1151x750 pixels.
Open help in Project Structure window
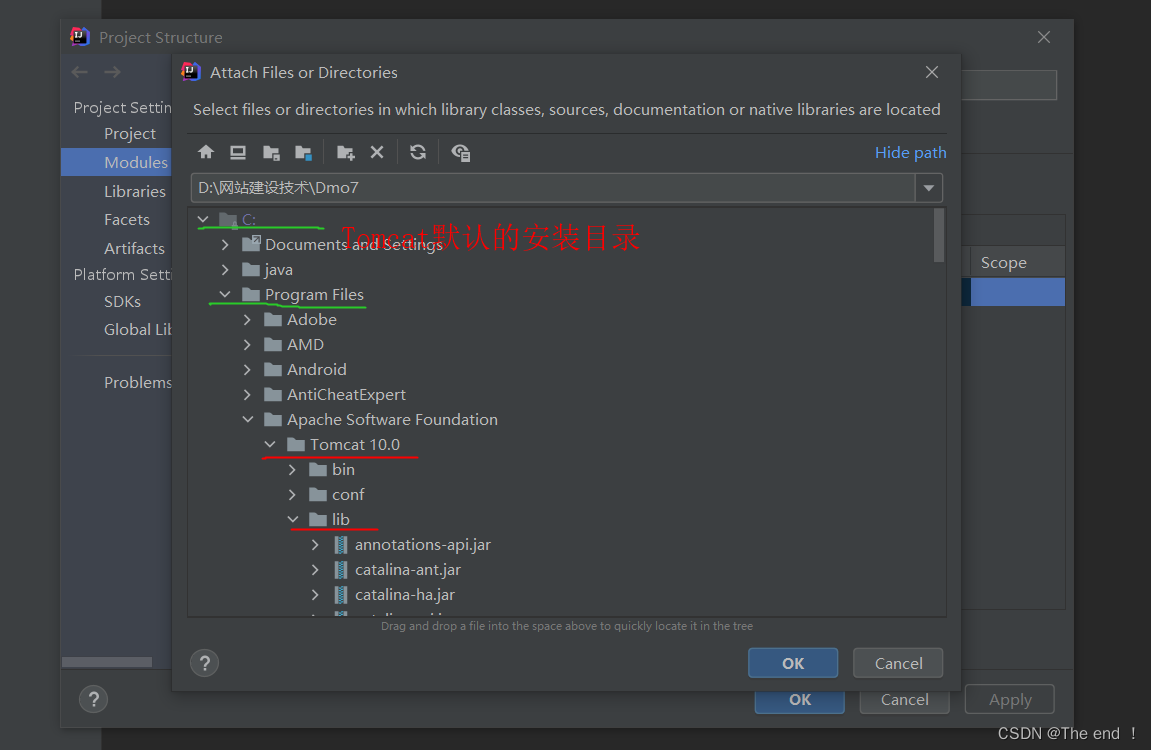(93, 699)
